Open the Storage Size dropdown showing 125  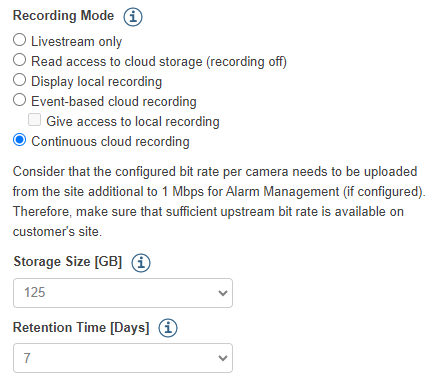(123, 293)
